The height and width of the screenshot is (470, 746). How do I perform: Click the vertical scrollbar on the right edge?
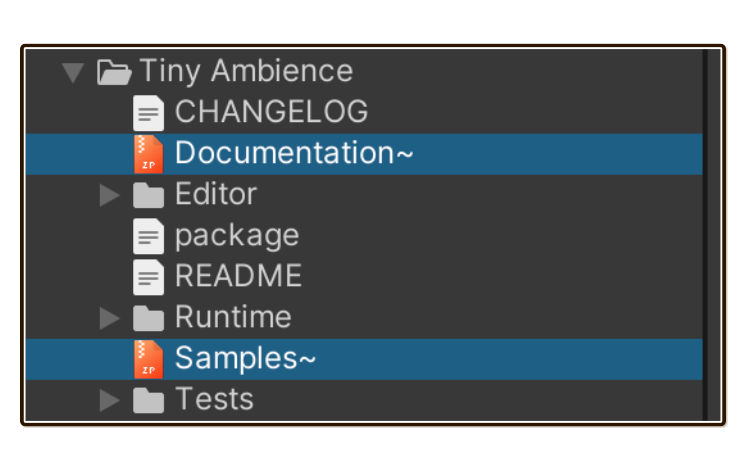tap(705, 235)
